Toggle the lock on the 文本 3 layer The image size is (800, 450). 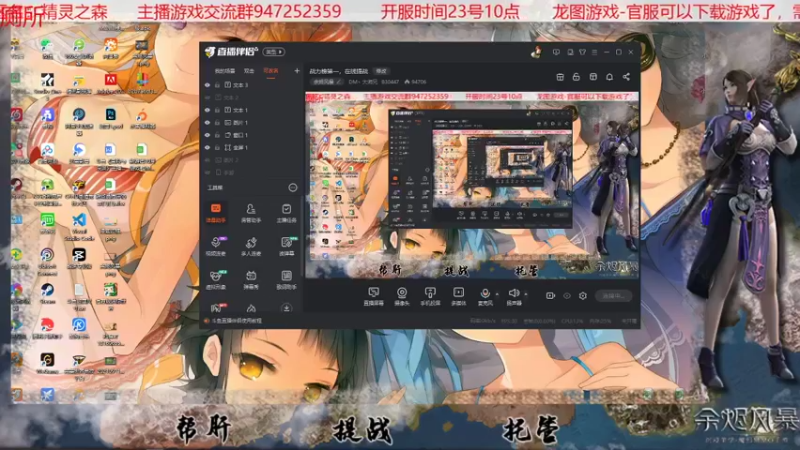[217, 85]
